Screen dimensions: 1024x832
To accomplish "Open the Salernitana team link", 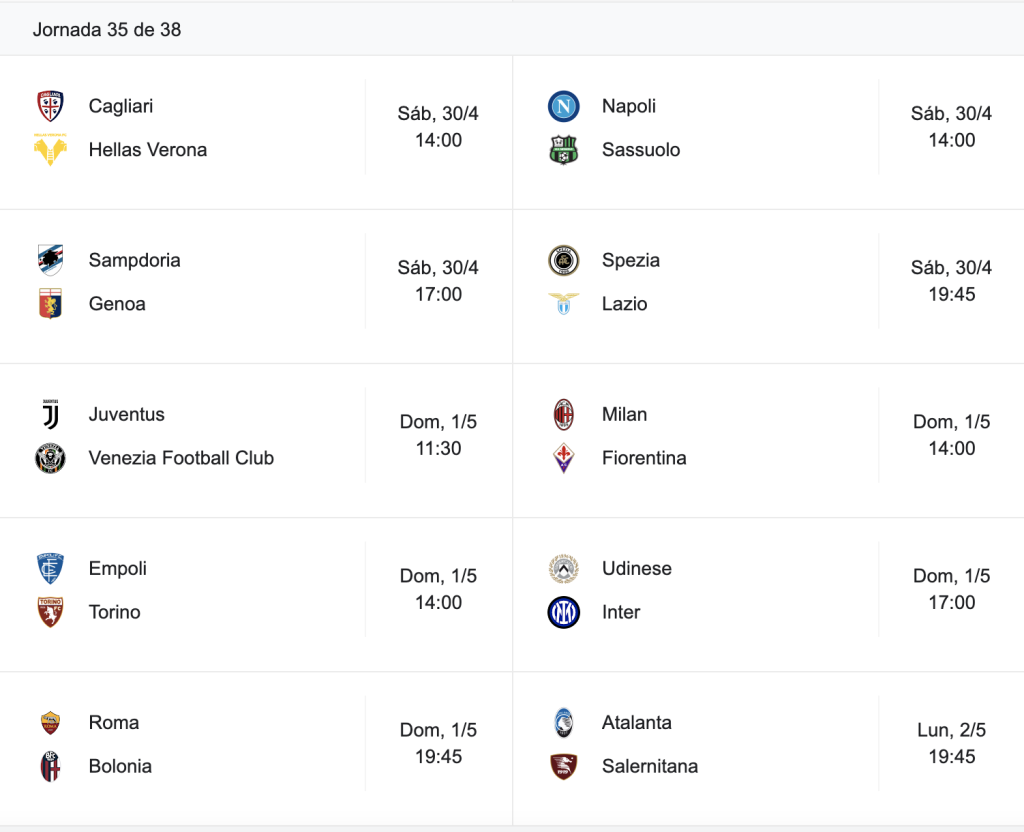I will (x=650, y=766).
